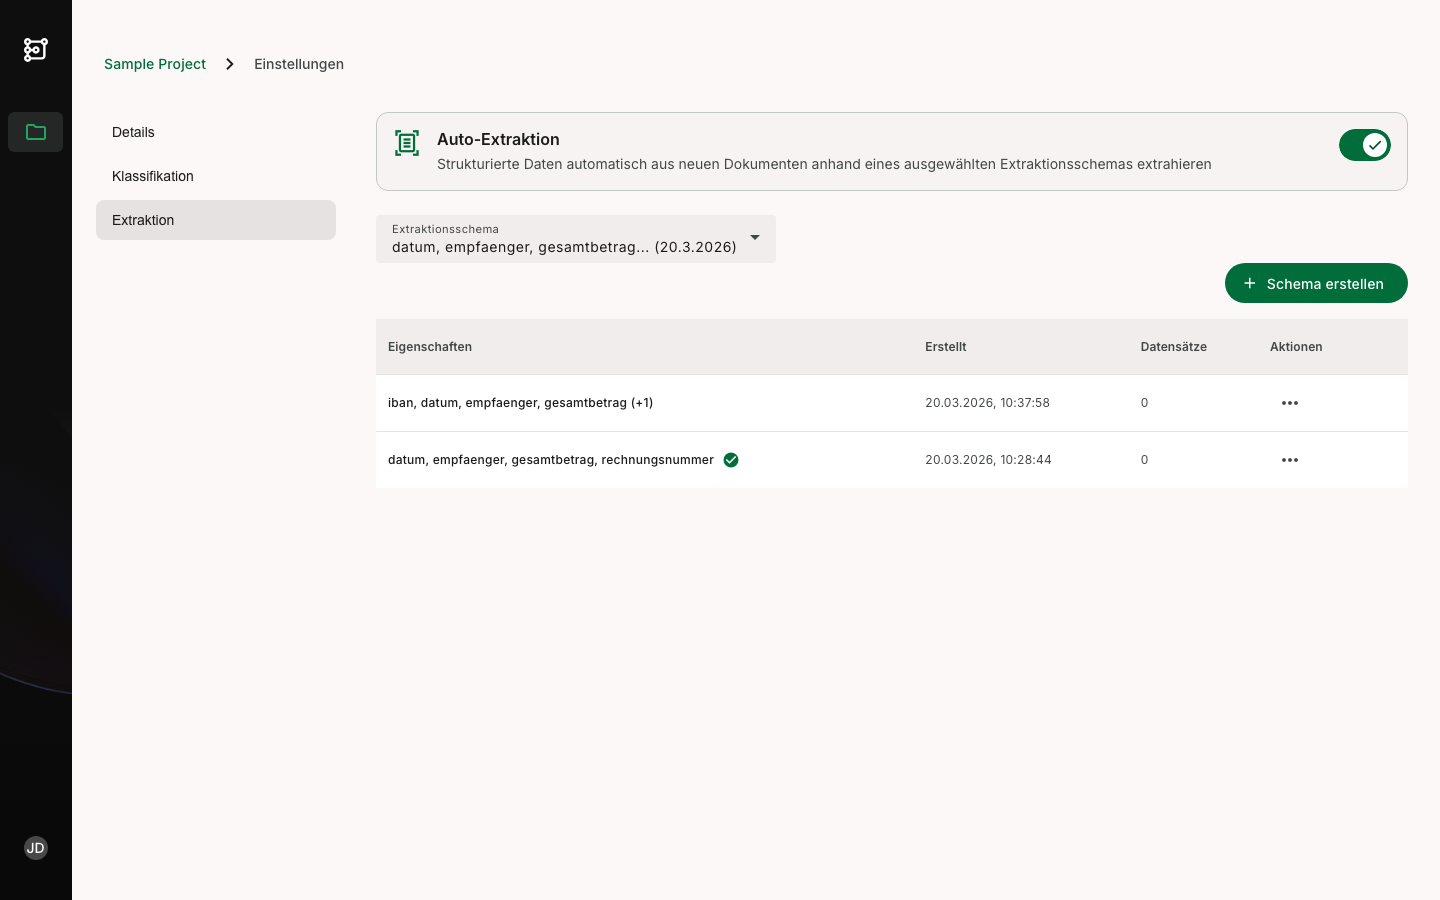Open the projects folder icon

tap(36, 132)
